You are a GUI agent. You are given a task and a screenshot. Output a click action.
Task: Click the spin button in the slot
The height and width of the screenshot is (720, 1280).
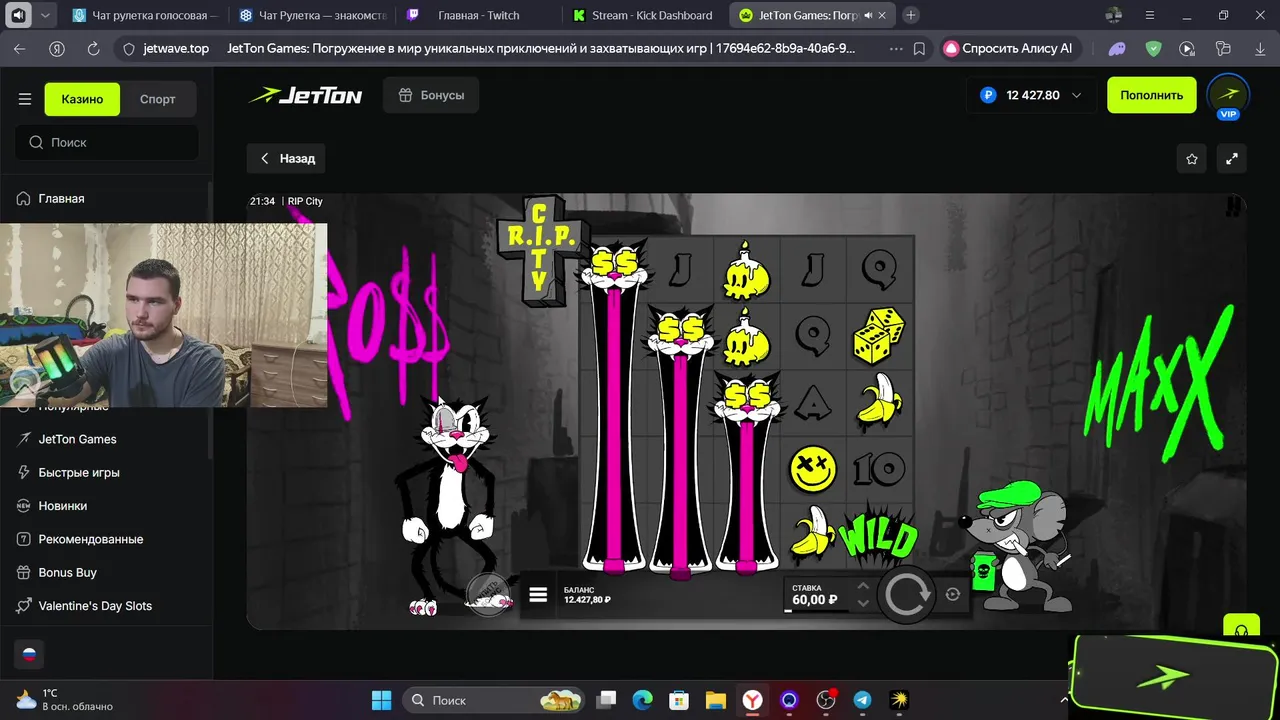906,594
